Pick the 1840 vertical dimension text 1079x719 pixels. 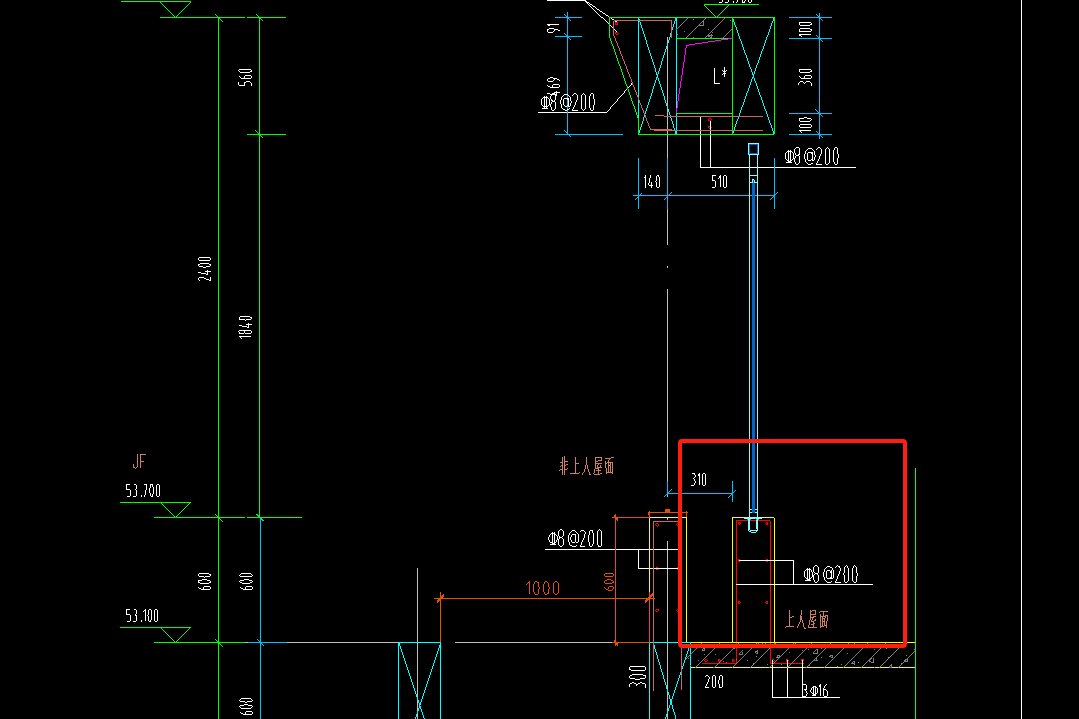(x=246, y=327)
